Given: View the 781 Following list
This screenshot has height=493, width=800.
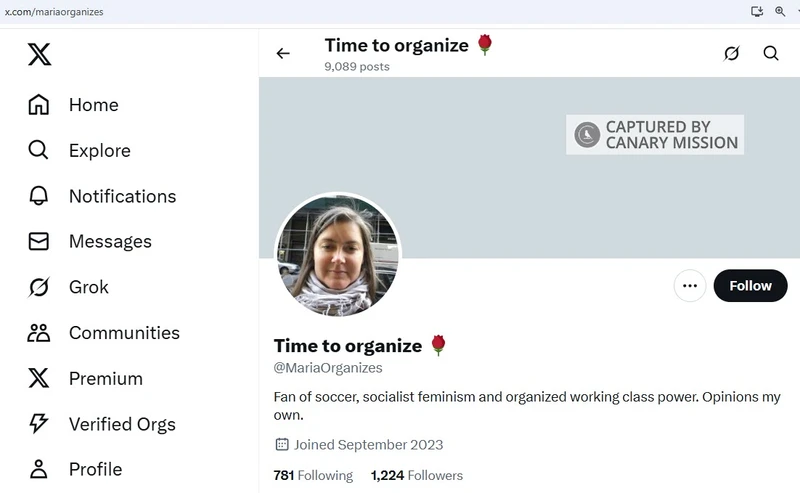Looking at the screenshot, I should click(x=313, y=476).
